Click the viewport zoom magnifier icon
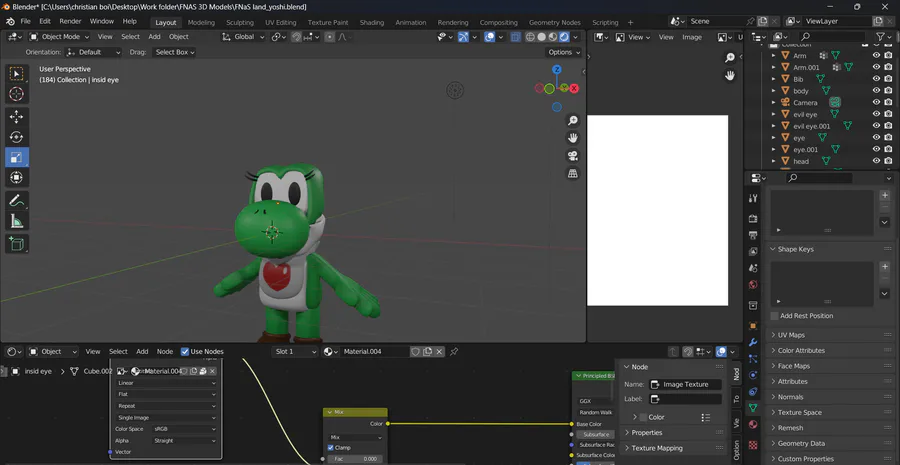Screen dimensions: 900x465 (572, 120)
